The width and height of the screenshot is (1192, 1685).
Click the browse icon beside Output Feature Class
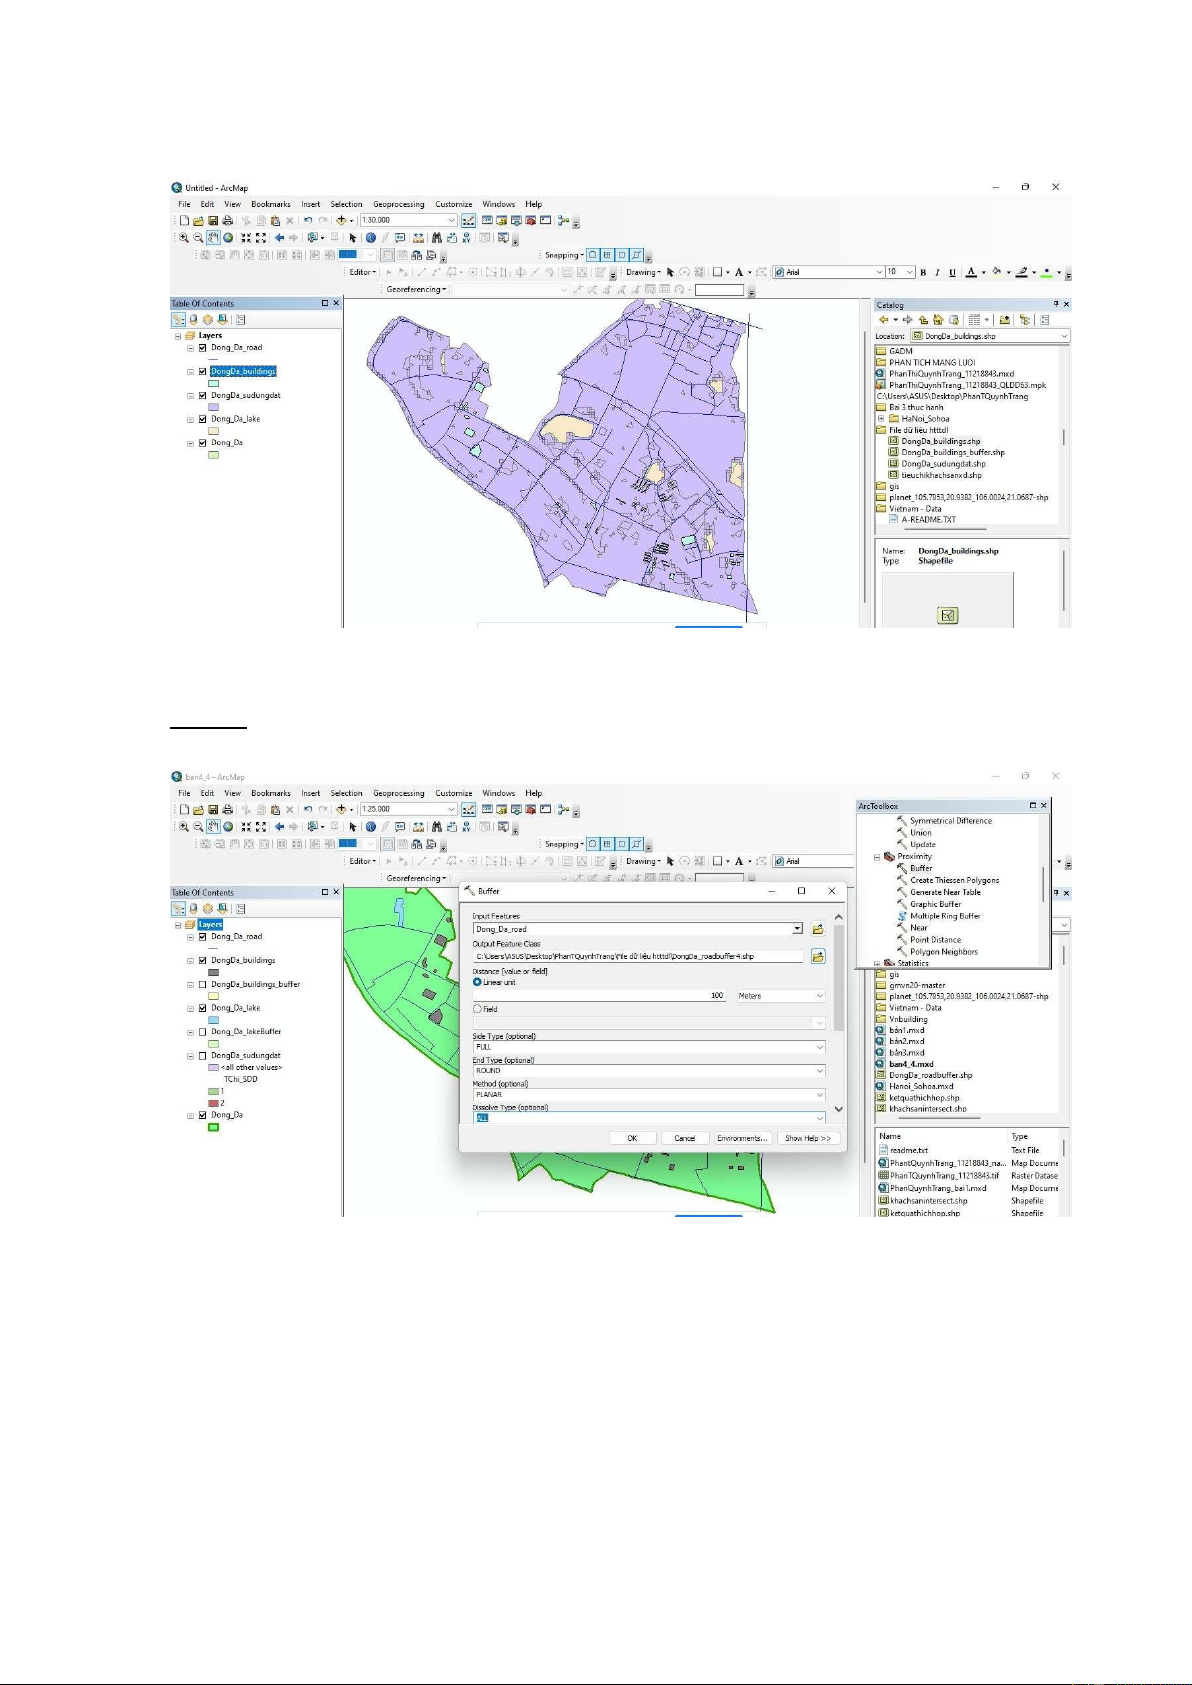click(818, 957)
